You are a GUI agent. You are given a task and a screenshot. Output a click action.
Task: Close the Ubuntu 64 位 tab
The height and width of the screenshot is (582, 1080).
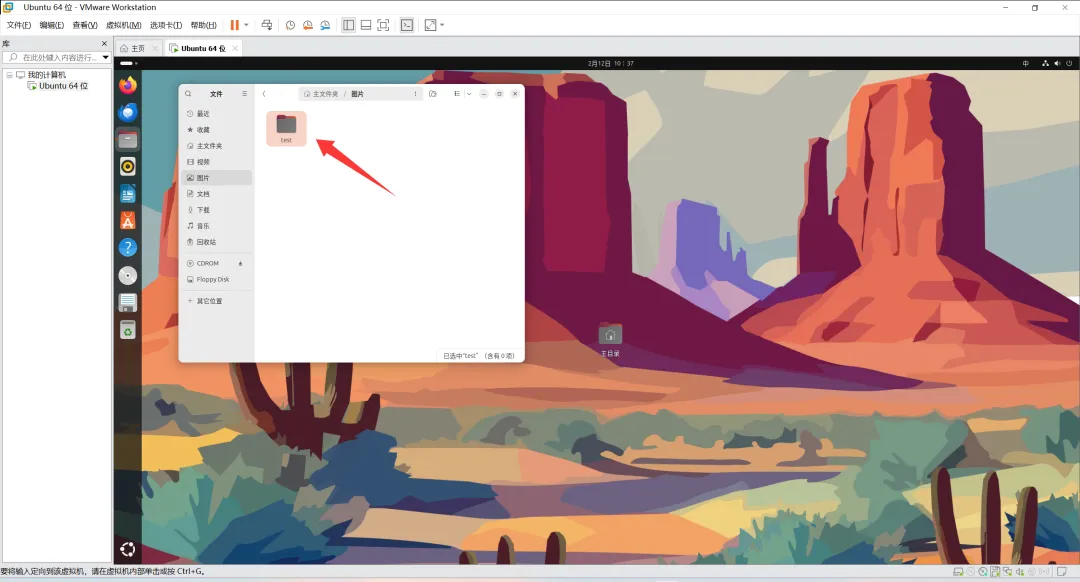point(235,48)
